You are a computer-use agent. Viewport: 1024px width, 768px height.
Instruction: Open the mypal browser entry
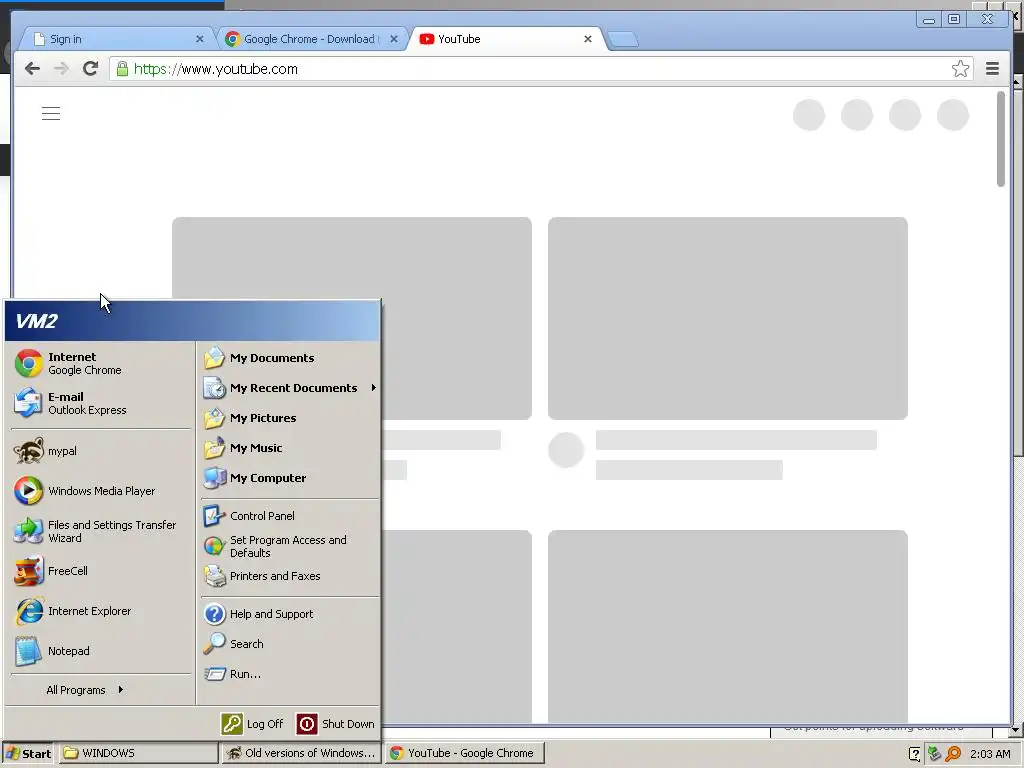(x=101, y=451)
